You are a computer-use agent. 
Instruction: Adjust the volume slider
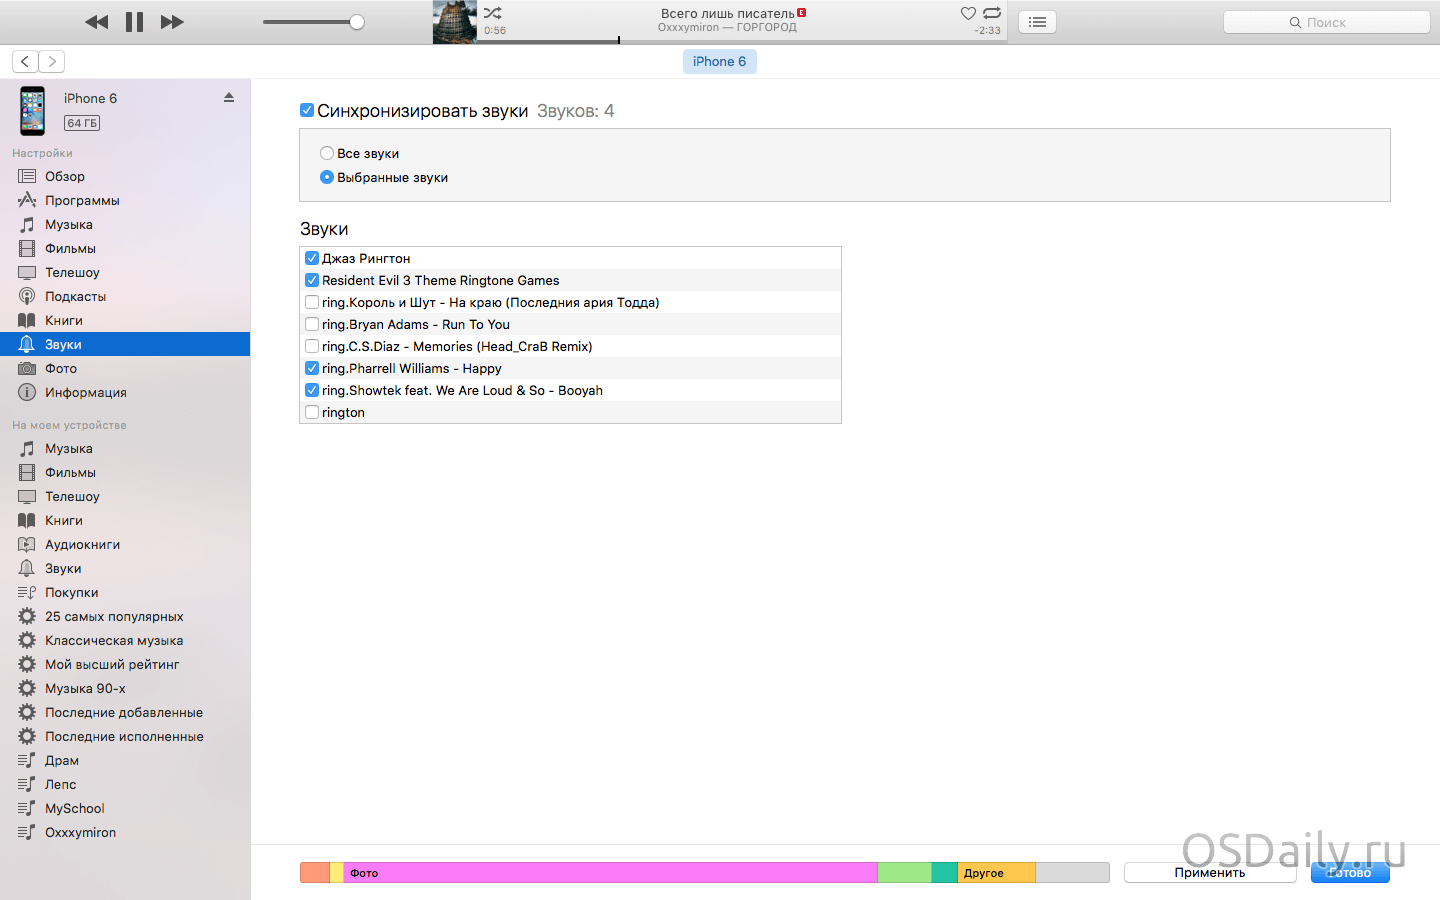356,22
